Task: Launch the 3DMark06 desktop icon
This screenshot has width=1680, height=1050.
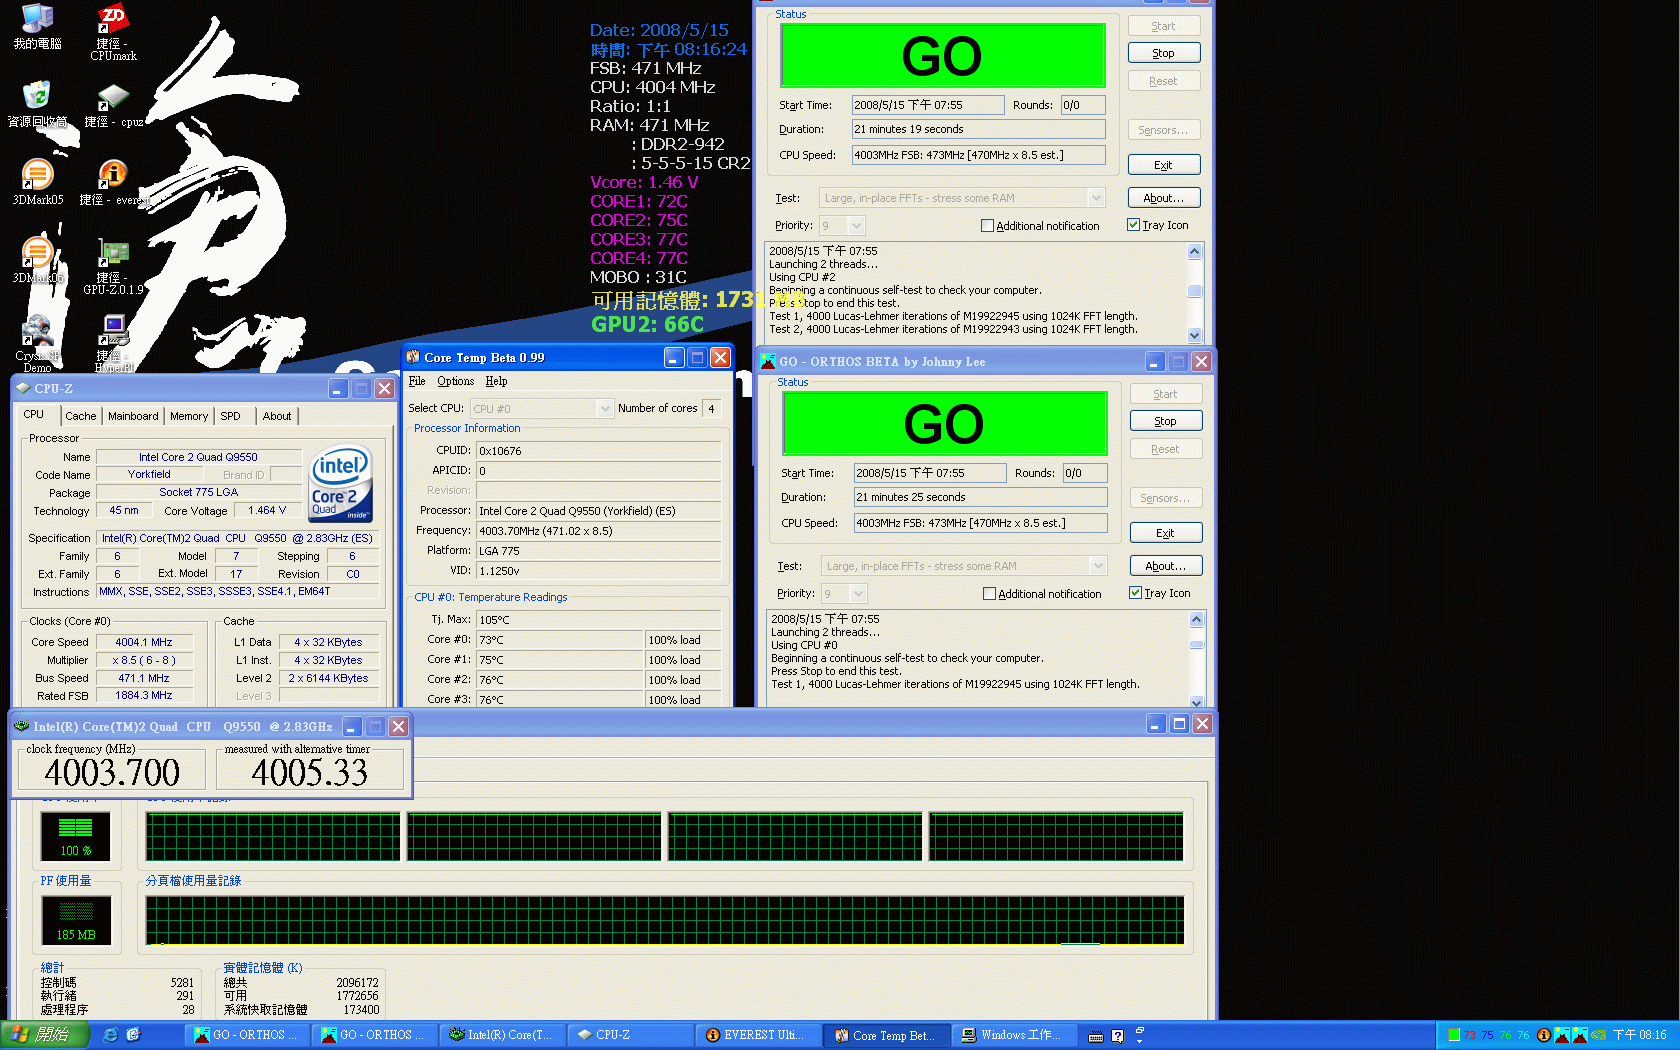Action: 37,260
